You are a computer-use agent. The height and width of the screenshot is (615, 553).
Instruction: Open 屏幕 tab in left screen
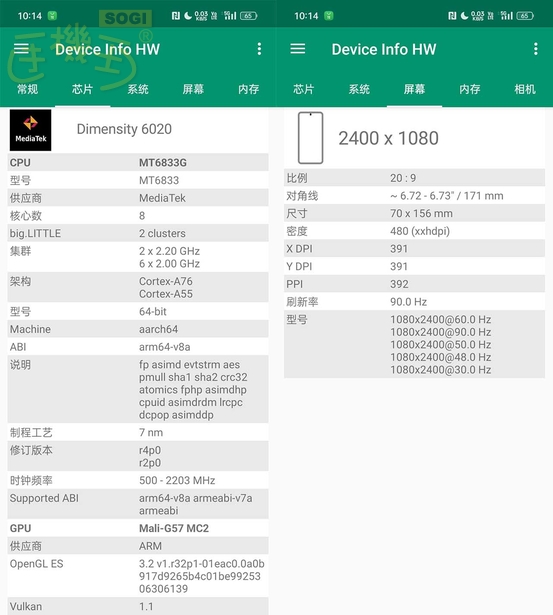(193, 89)
